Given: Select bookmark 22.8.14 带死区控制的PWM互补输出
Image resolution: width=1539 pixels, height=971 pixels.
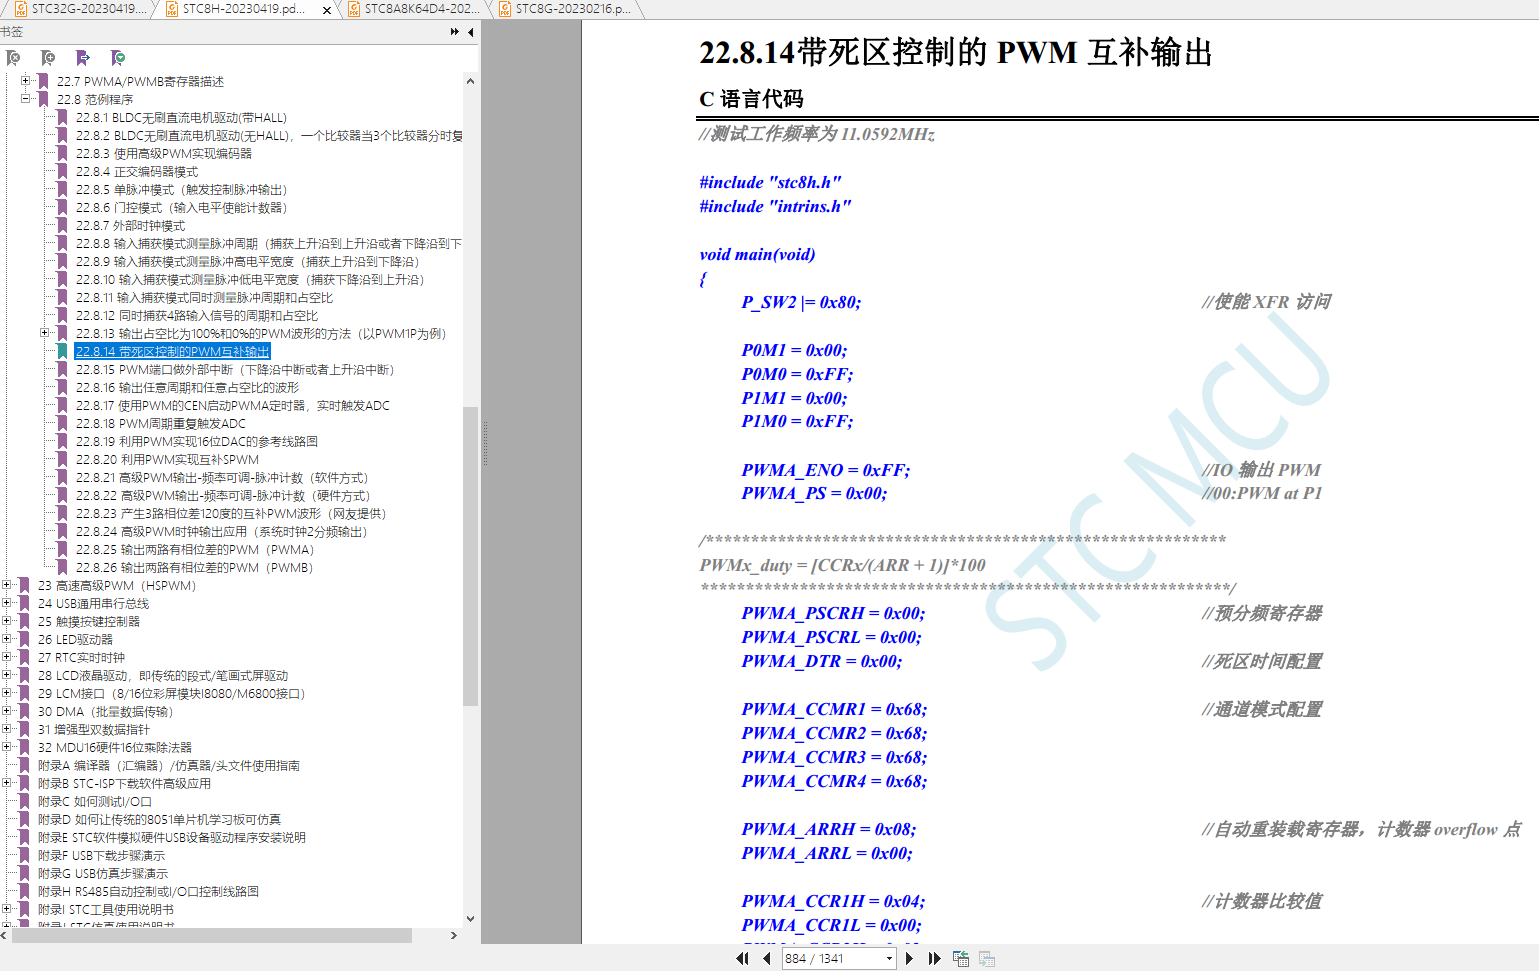Looking at the screenshot, I should pyautogui.click(x=172, y=351).
